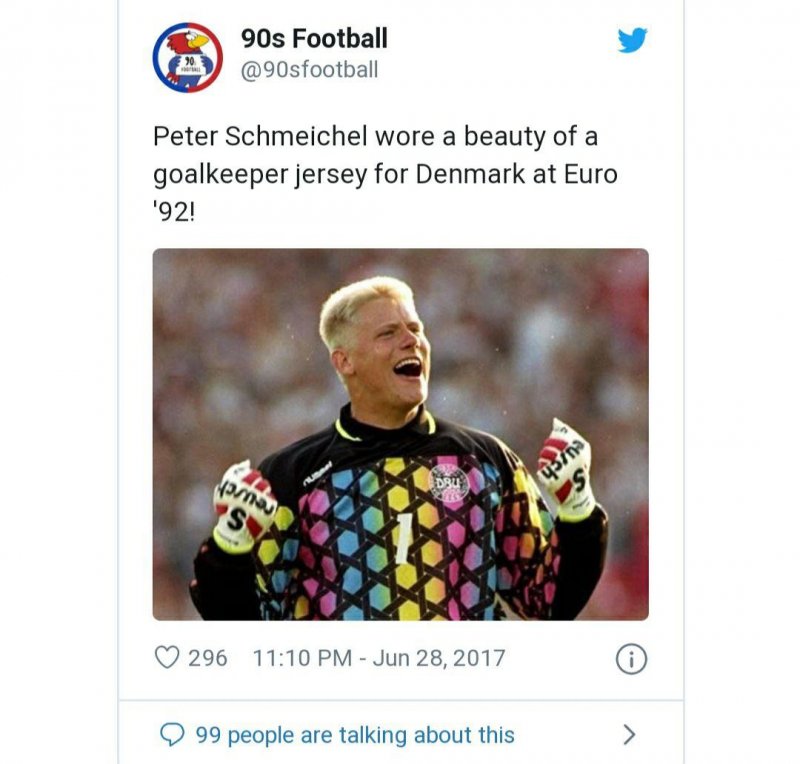
Task: Open the Peter Schmeichel photo
Action: pos(400,434)
